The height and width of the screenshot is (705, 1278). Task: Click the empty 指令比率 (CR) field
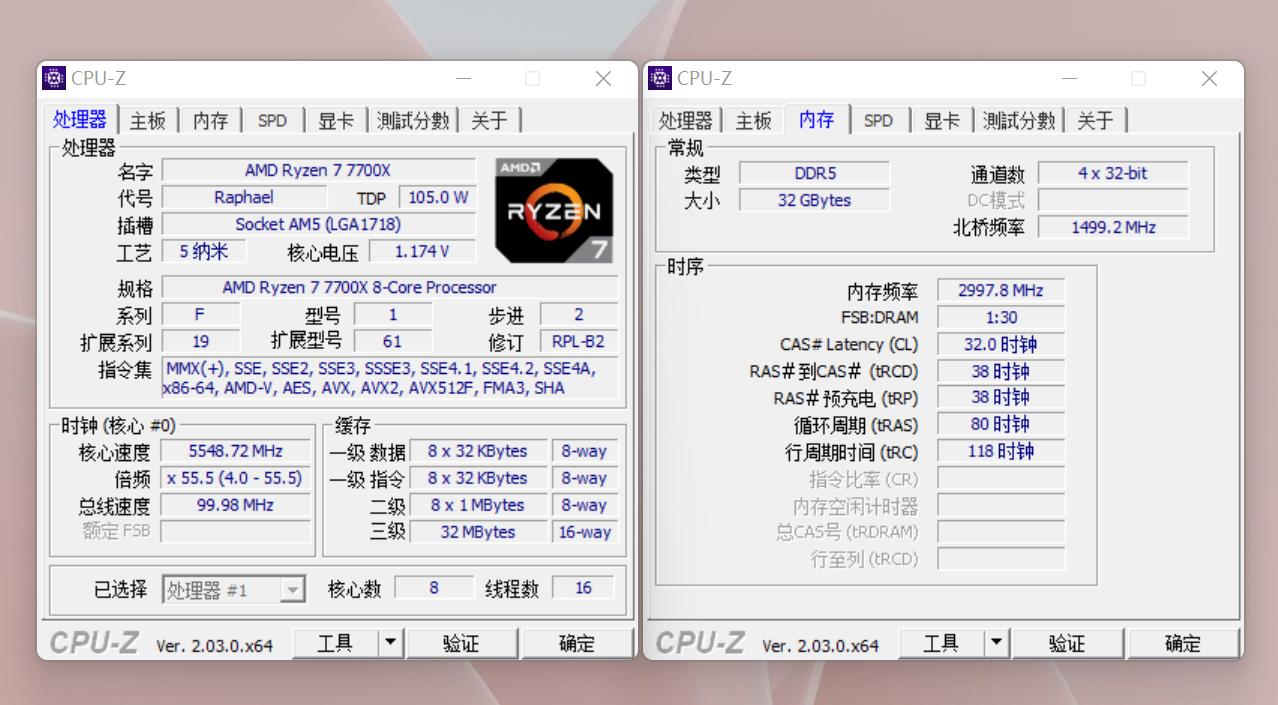(1001, 479)
